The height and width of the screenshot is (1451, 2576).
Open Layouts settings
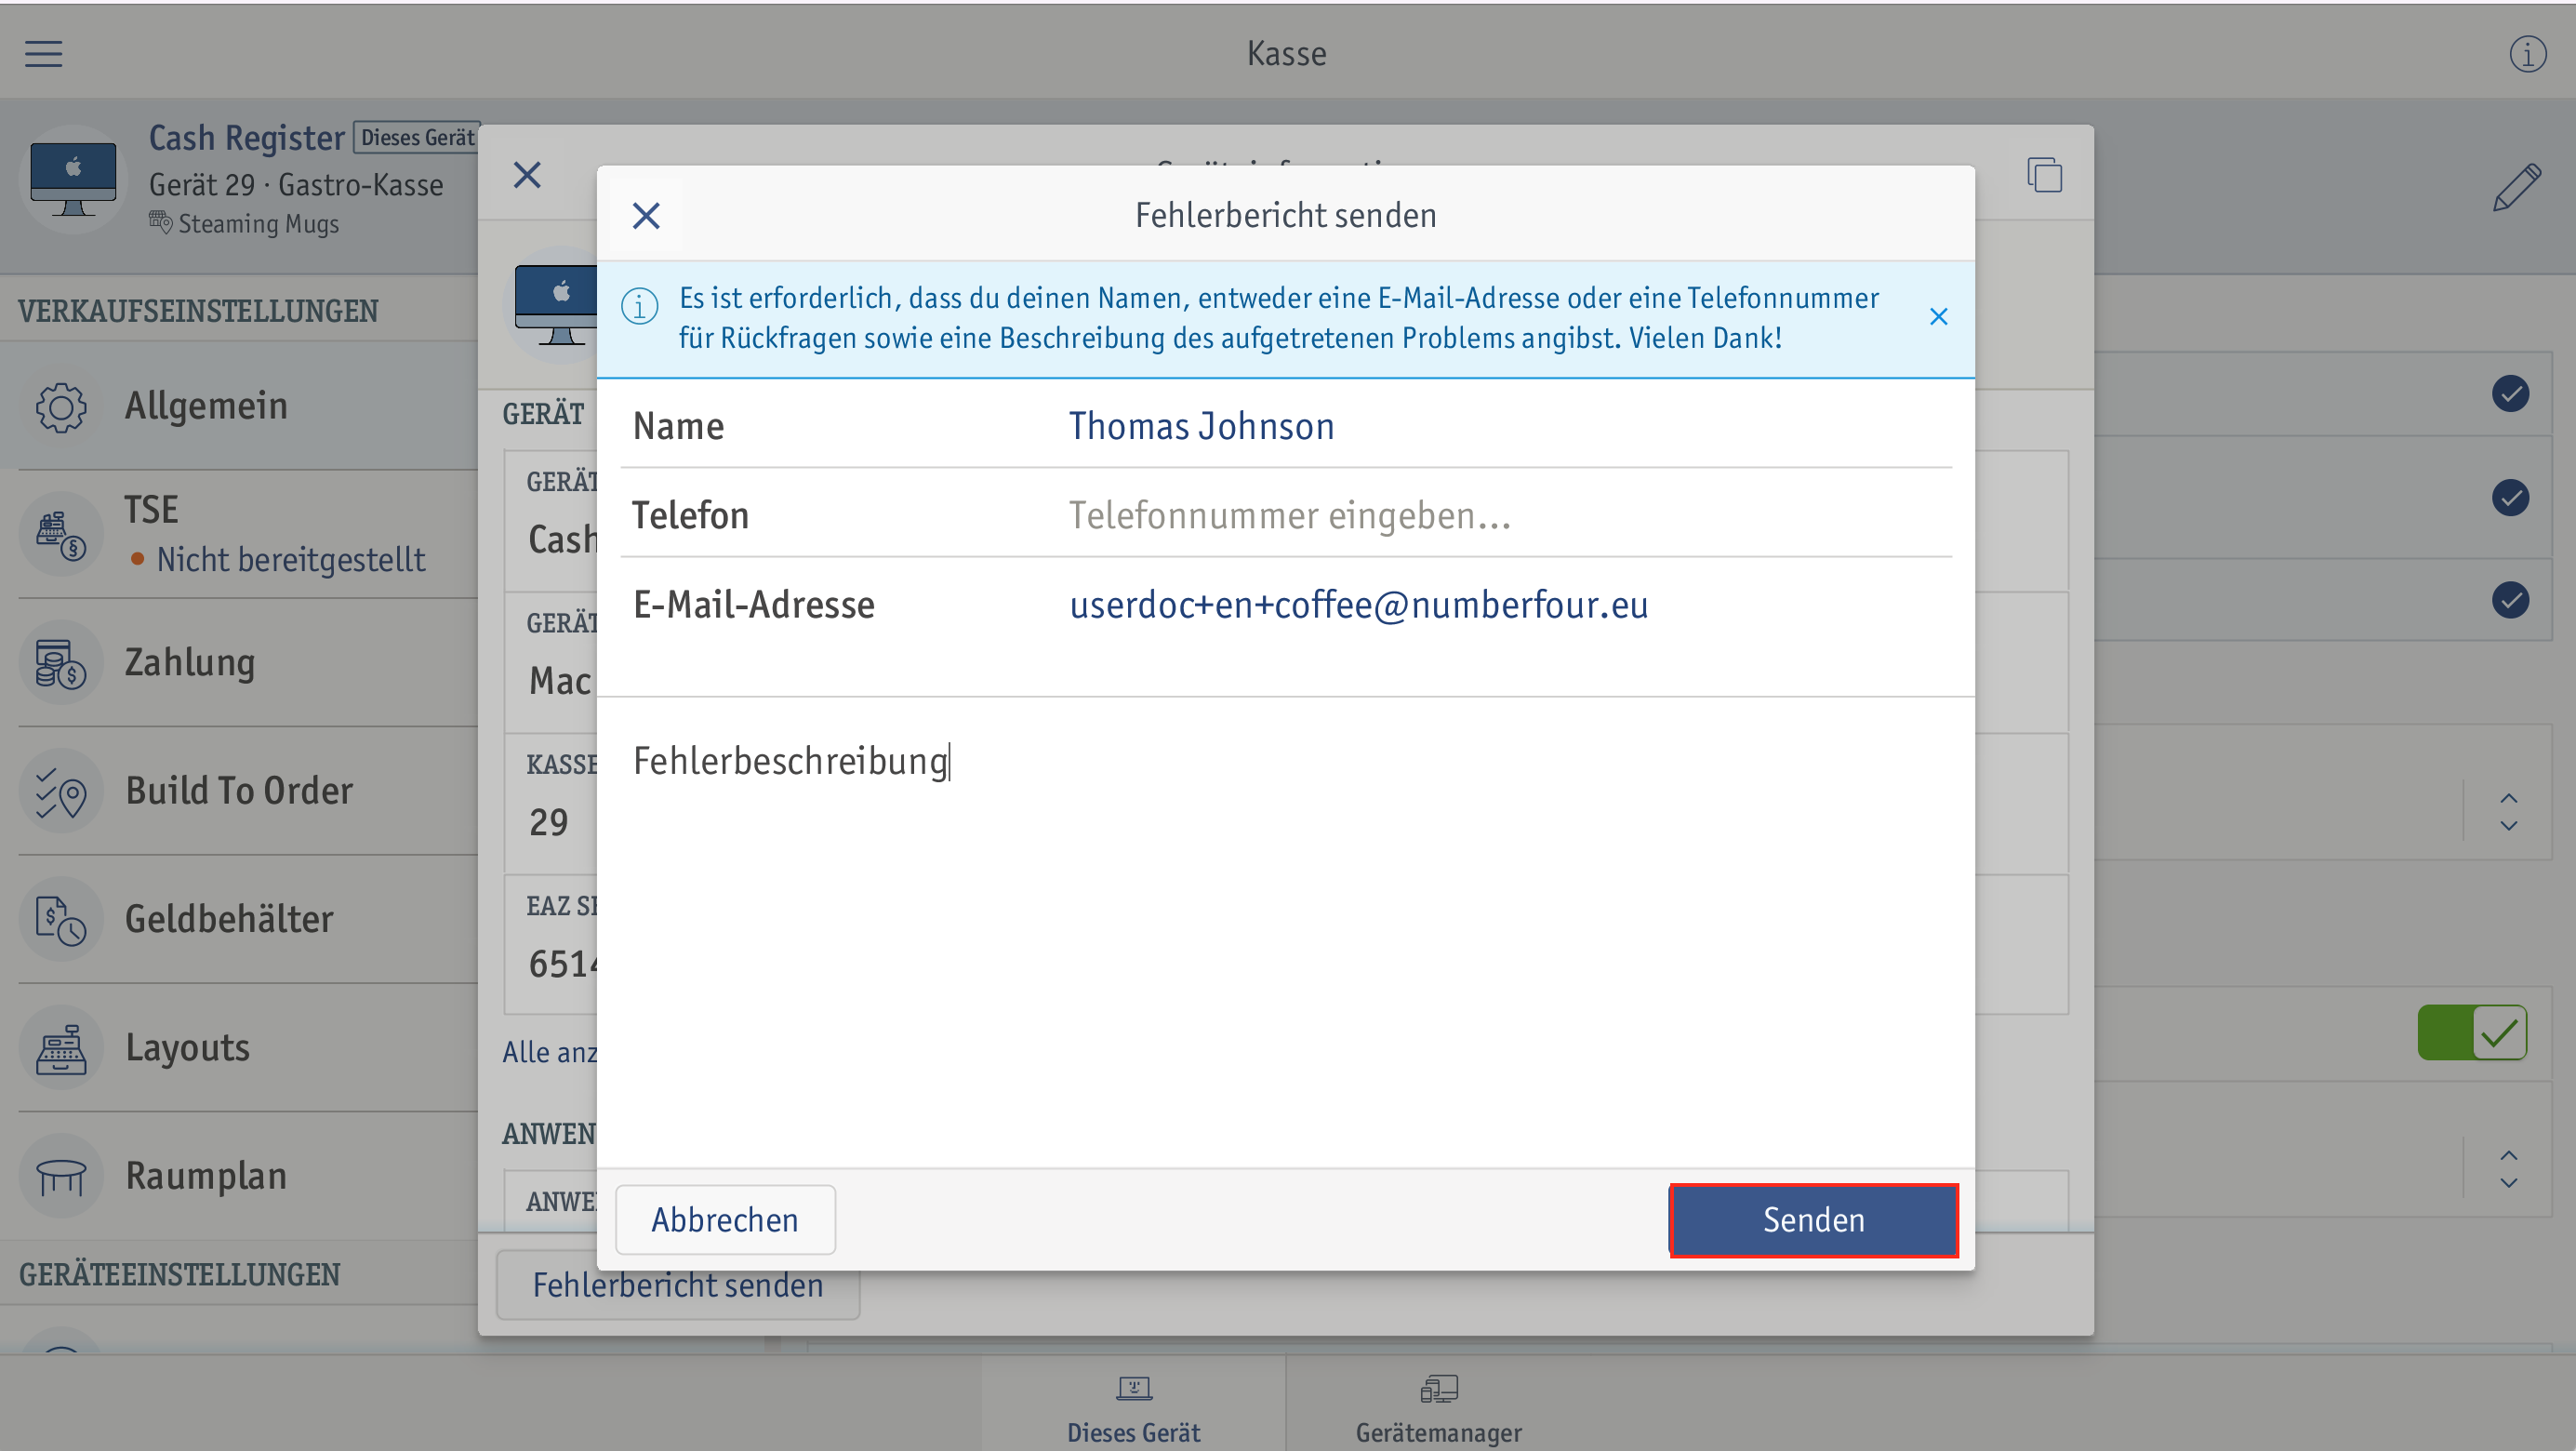(x=240, y=1047)
